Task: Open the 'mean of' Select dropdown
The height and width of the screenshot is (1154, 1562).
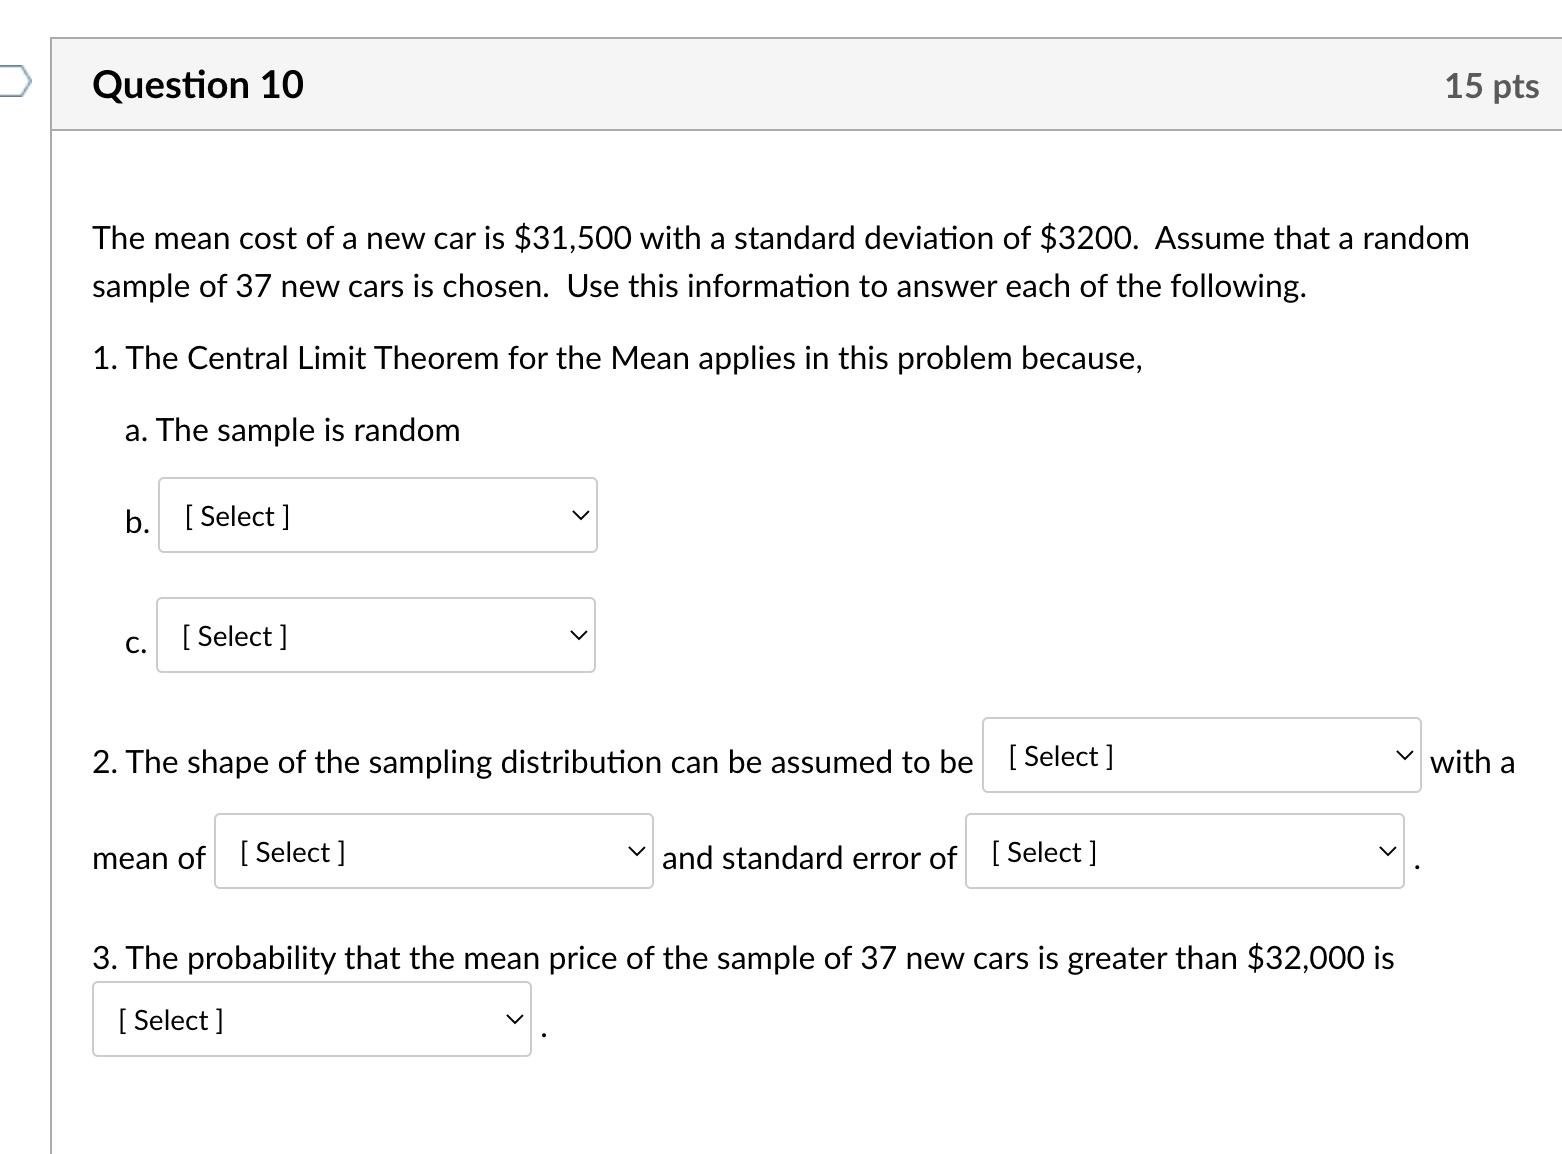Action: point(432,851)
